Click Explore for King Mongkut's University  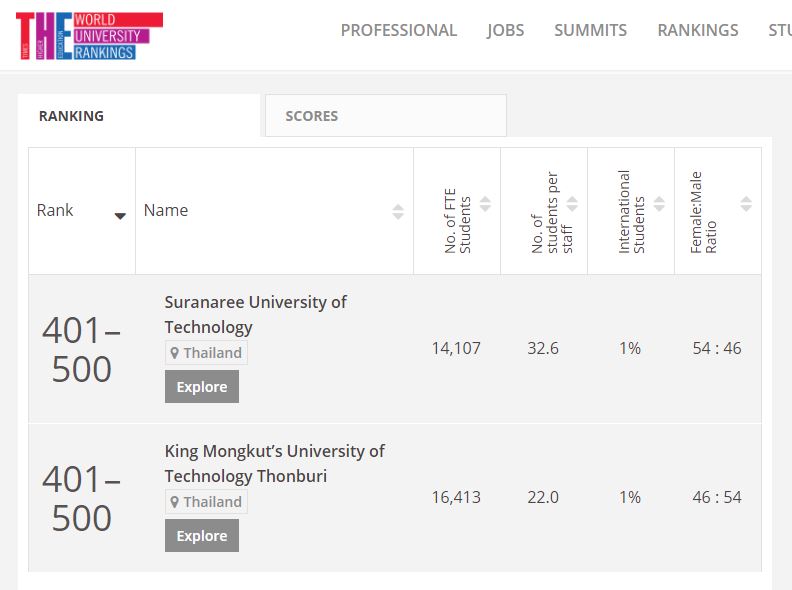[x=202, y=535]
